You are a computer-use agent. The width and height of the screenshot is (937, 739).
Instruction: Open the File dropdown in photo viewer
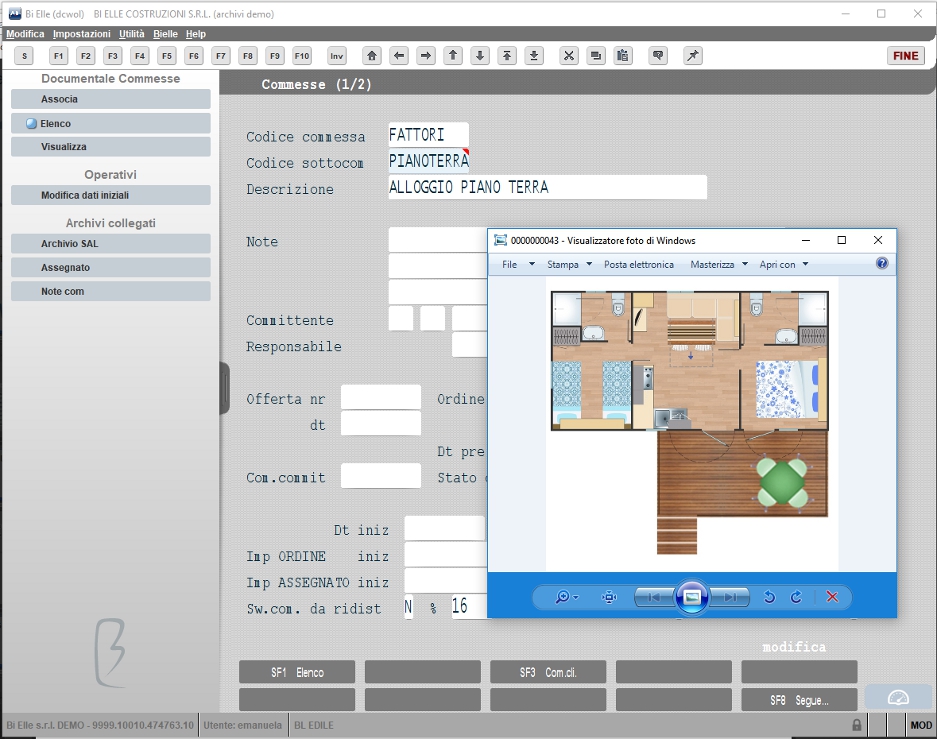click(518, 264)
